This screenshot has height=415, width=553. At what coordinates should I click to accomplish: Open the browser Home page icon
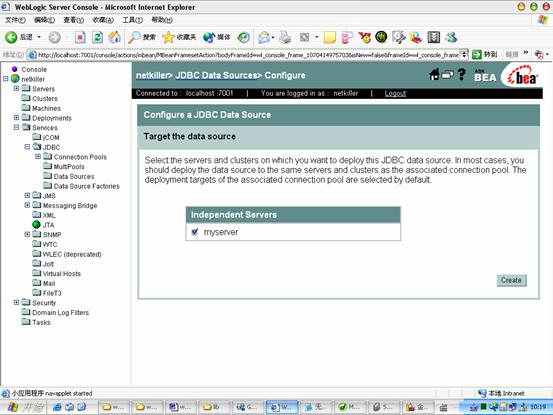(115, 37)
